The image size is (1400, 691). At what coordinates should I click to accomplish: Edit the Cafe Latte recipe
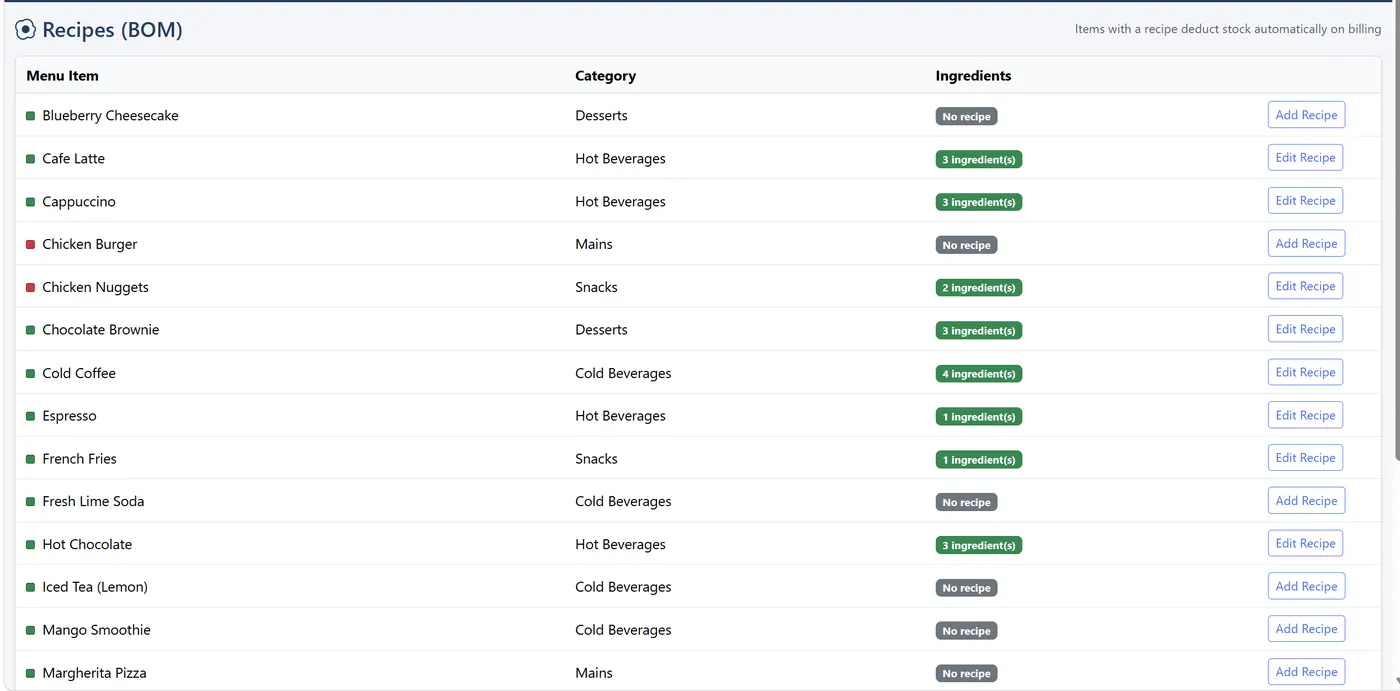tap(1305, 158)
